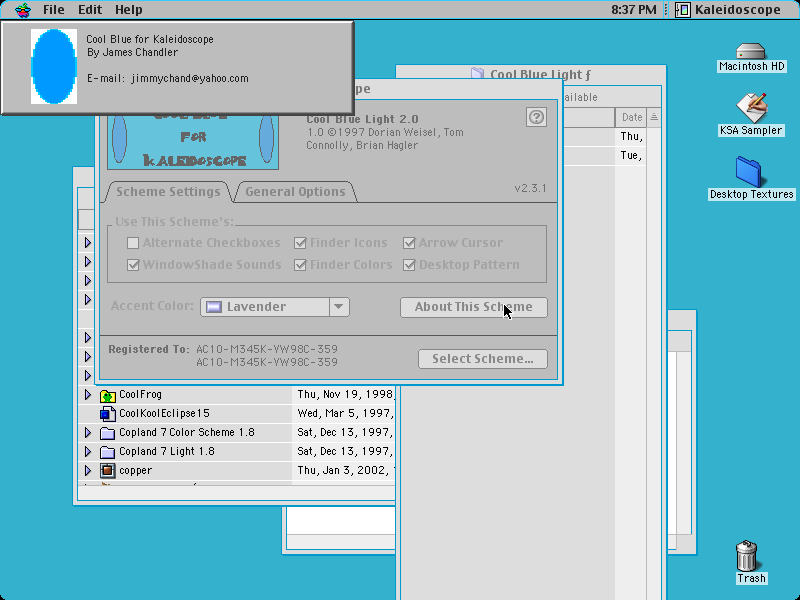
Task: Toggle the Finder Colors checkbox
Action: click(x=300, y=265)
